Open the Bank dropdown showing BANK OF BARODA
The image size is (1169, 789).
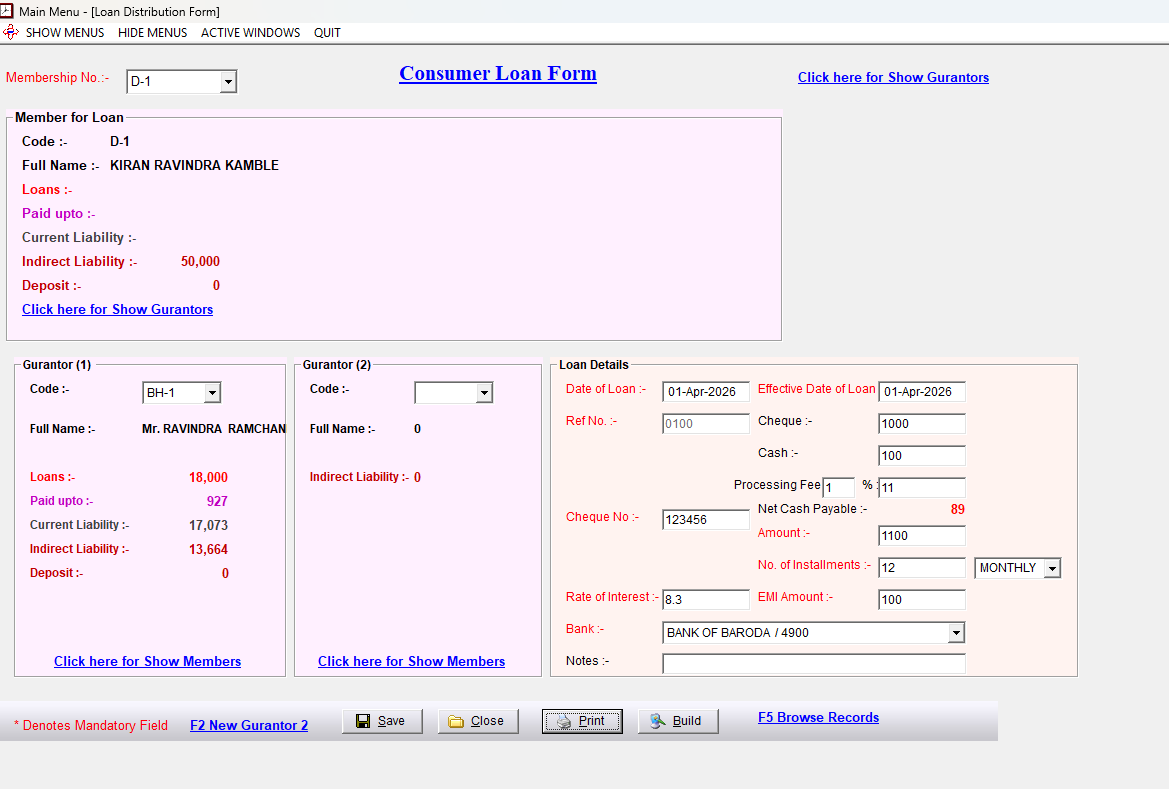956,633
